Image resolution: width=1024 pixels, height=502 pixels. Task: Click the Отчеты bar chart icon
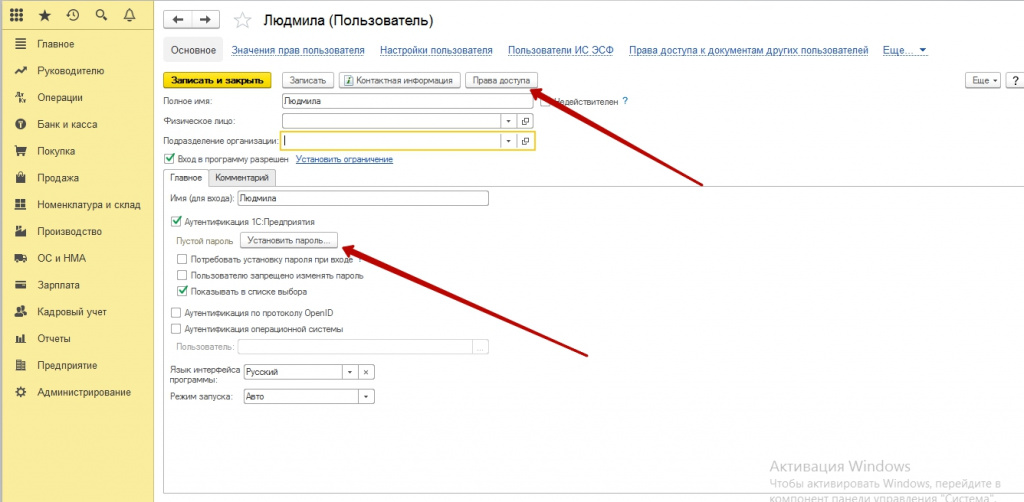coord(21,338)
